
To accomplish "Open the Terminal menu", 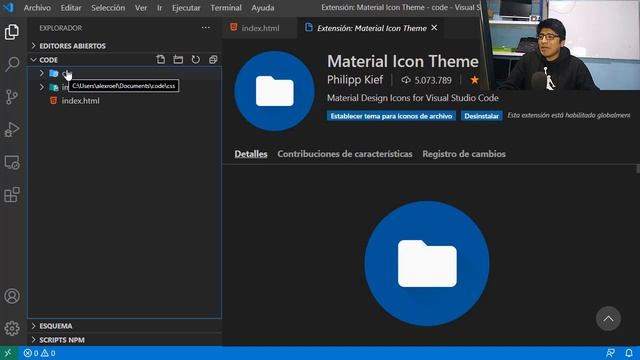I will tap(226, 8).
